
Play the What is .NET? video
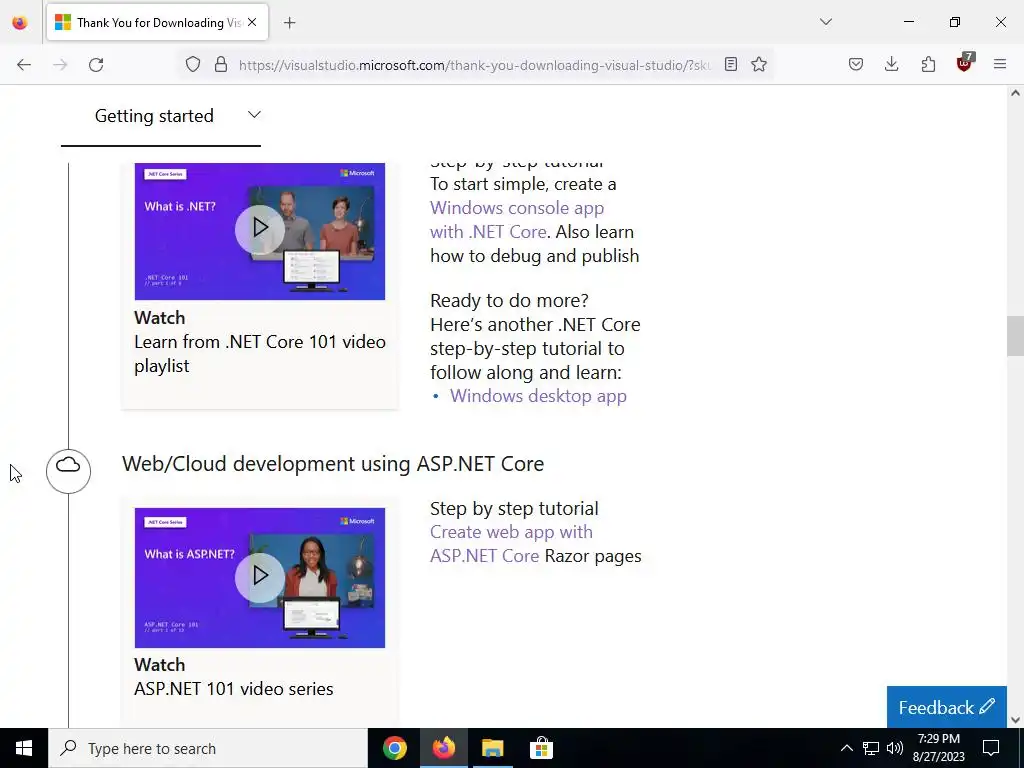(x=260, y=228)
